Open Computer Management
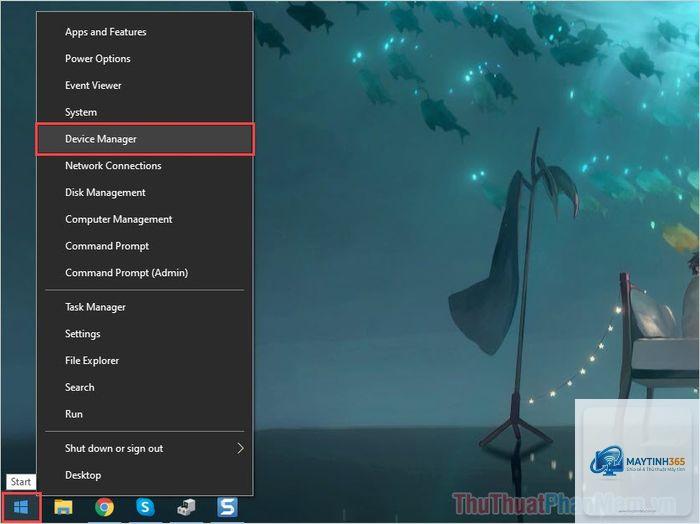 click(x=145, y=219)
